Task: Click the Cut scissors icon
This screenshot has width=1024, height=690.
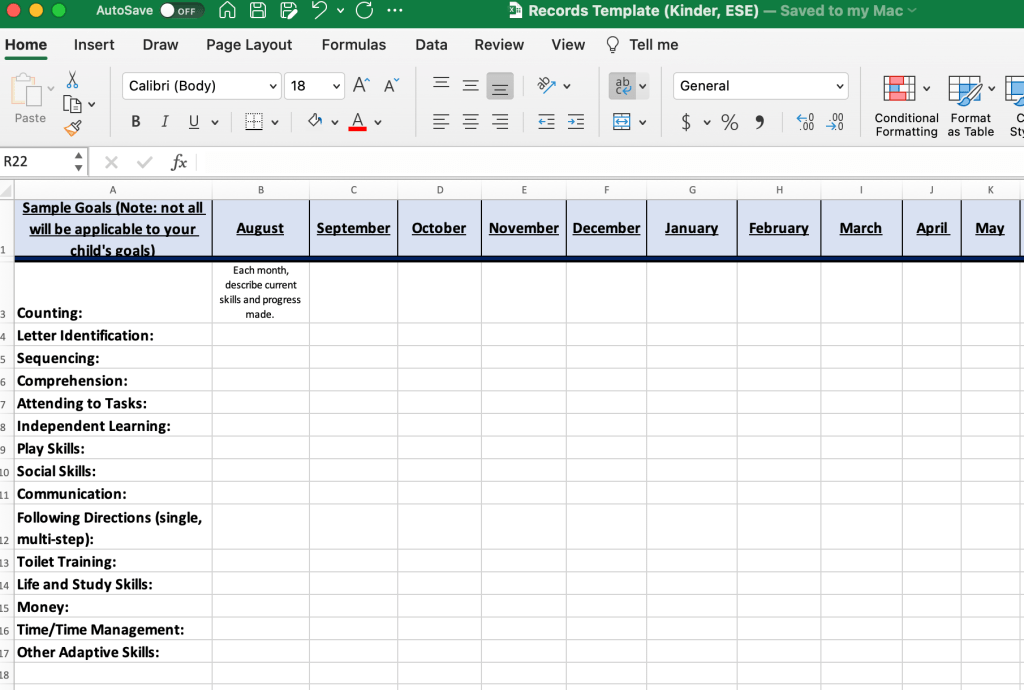Action: 72,80
